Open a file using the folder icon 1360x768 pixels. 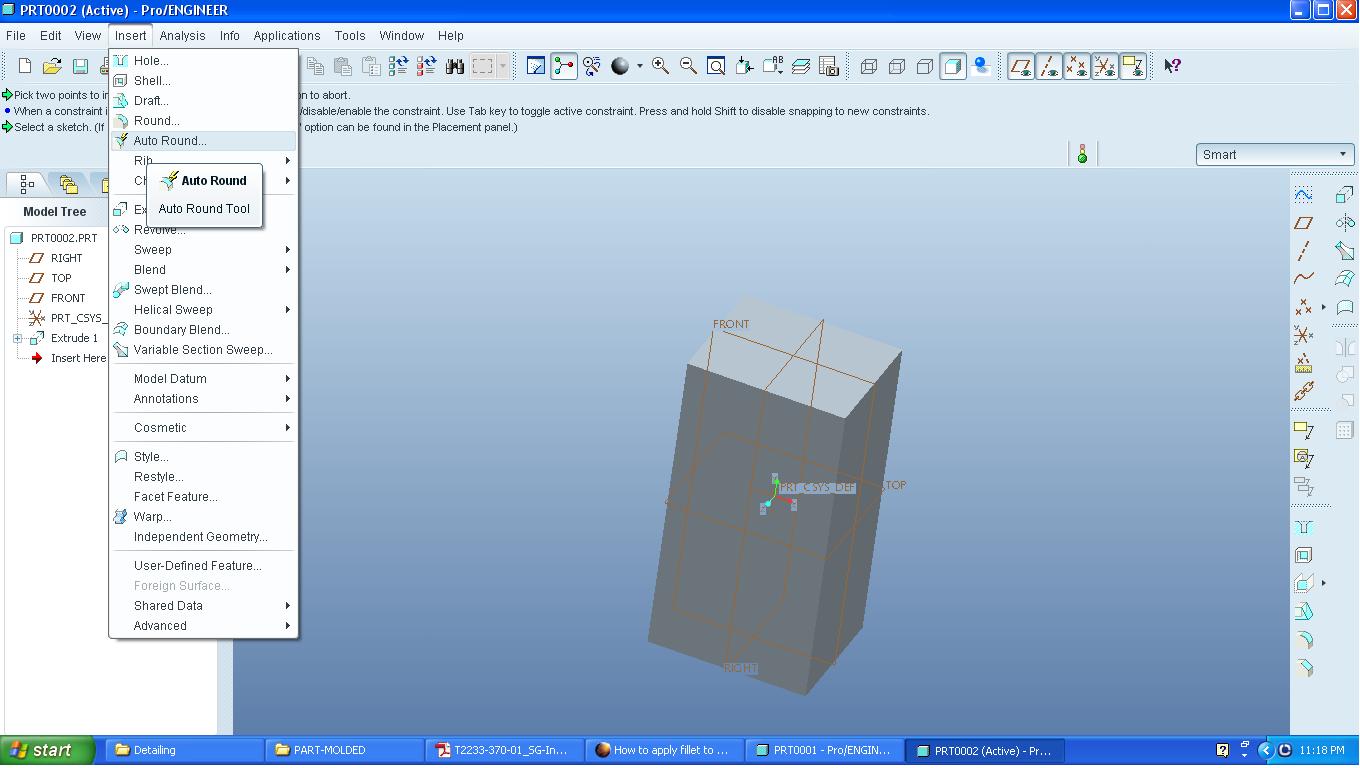coord(52,66)
